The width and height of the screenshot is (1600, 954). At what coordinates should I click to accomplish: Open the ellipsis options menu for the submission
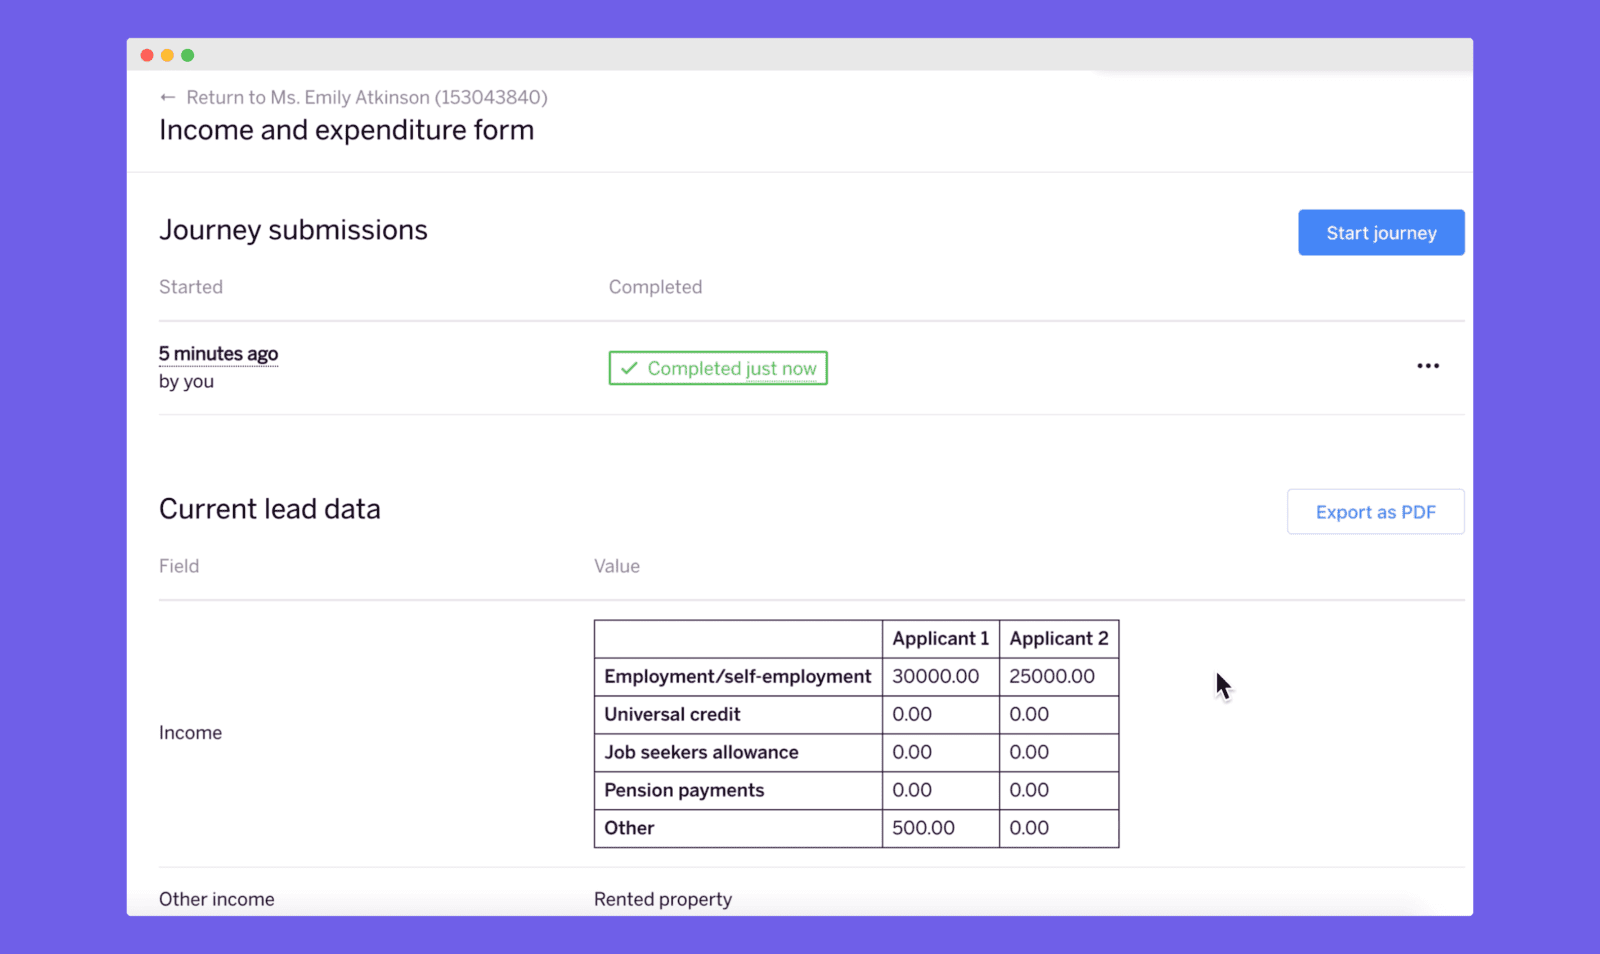1428,366
